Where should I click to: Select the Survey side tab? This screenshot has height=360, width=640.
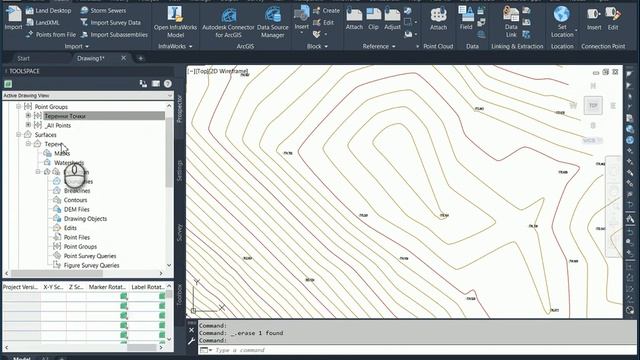(179, 233)
